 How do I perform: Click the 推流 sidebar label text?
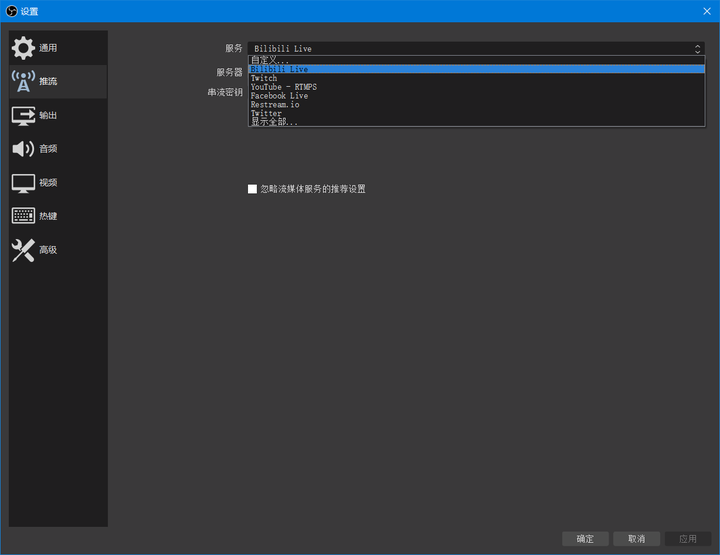pyautogui.click(x=48, y=81)
